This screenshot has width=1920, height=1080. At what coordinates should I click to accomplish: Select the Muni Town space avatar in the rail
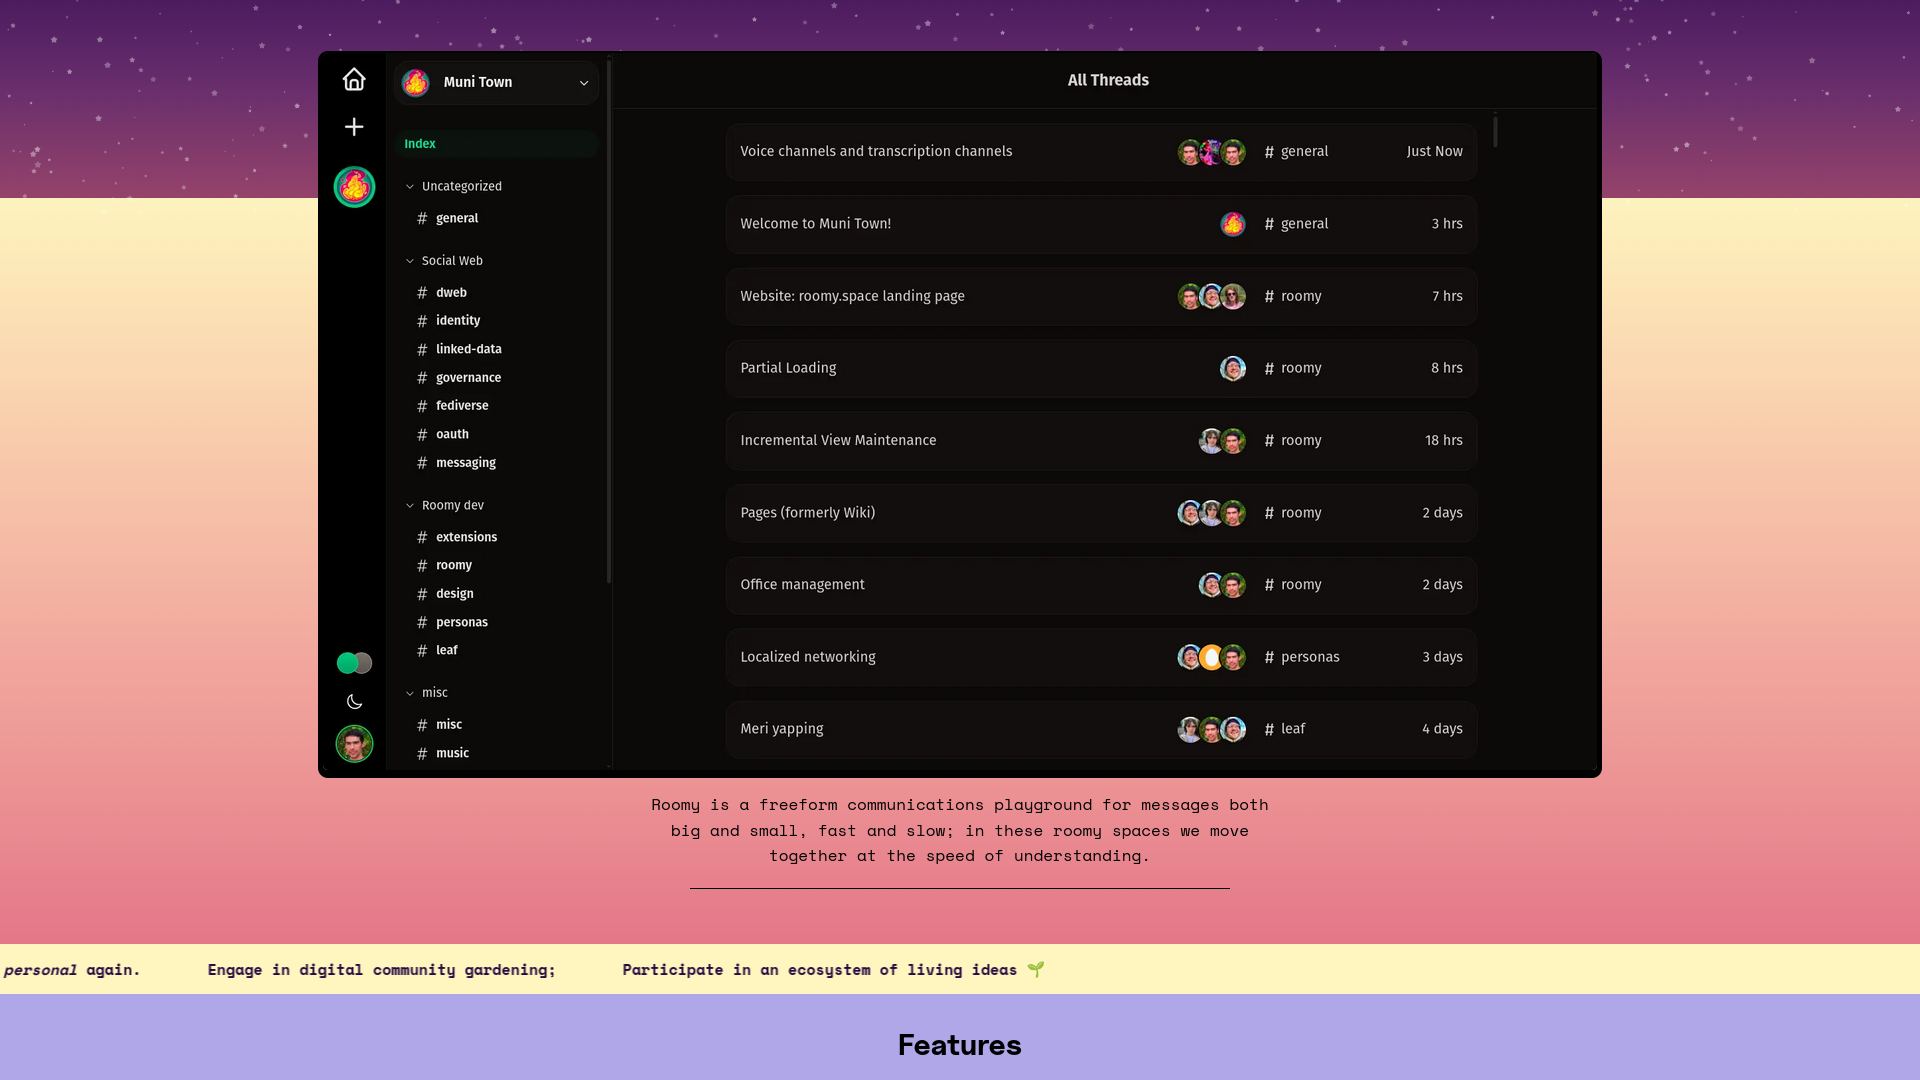tap(354, 187)
